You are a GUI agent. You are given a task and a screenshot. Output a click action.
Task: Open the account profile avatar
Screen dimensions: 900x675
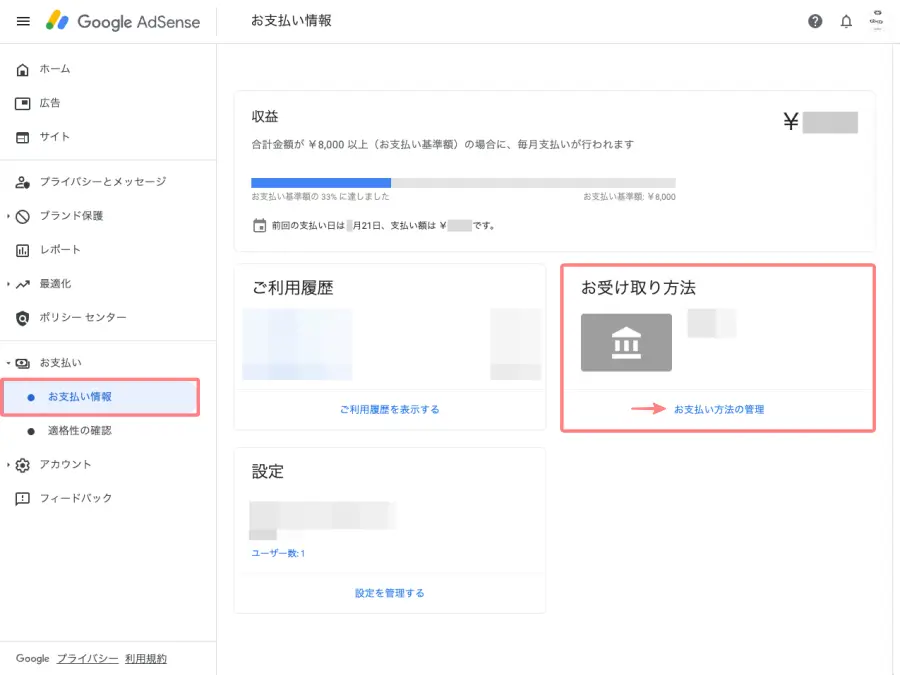click(x=876, y=21)
